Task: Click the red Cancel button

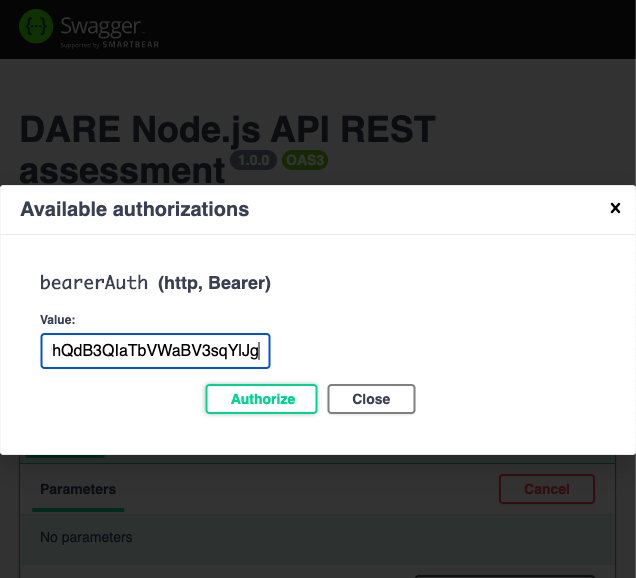Action: pos(547,489)
